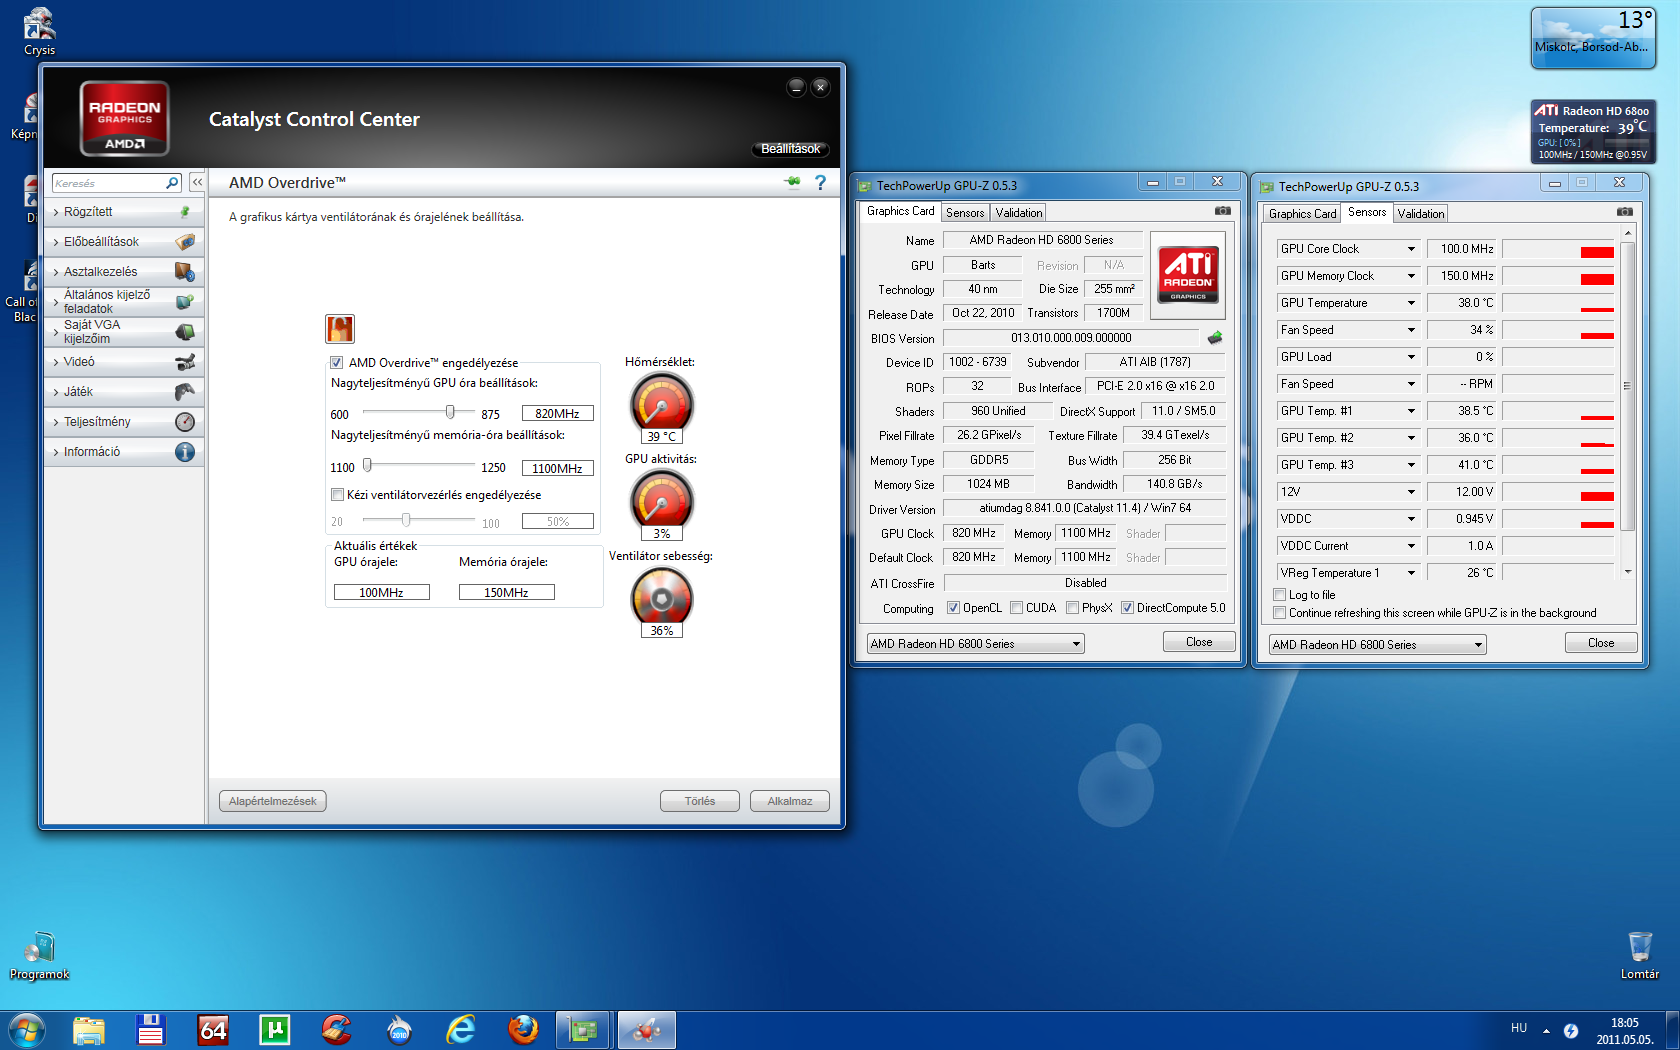Toggle DirectCompute 5.0 checkbox
Image resolution: width=1680 pixels, height=1050 pixels.
click(x=1128, y=608)
